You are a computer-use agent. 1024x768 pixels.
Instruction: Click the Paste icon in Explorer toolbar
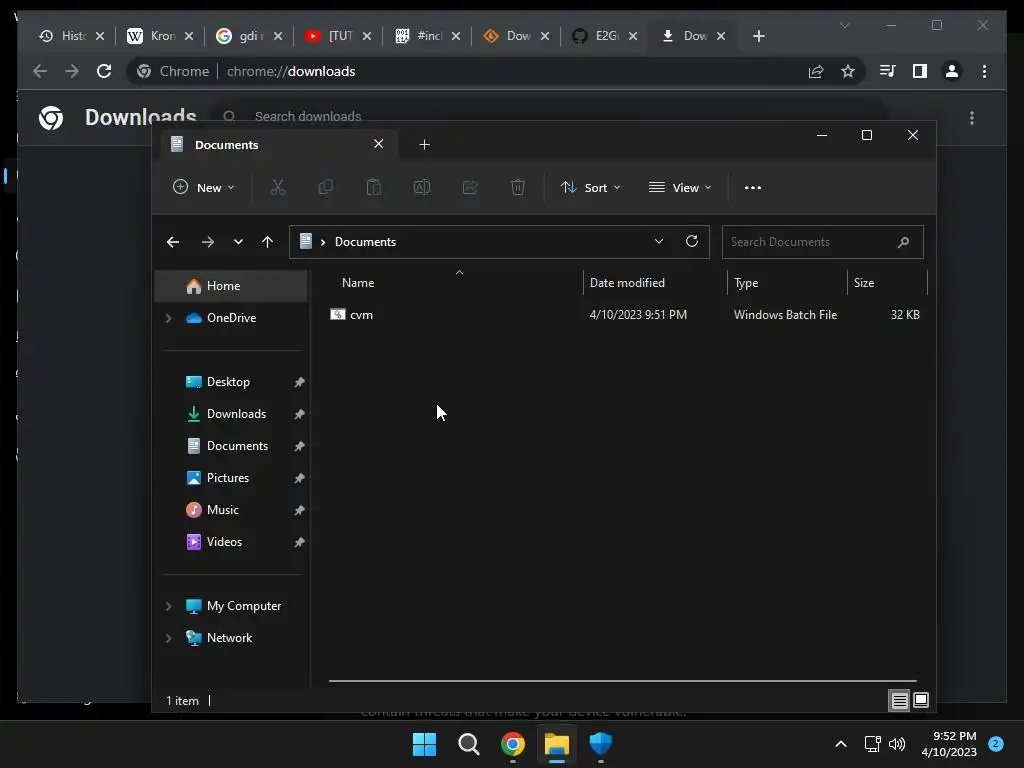pyautogui.click(x=374, y=187)
